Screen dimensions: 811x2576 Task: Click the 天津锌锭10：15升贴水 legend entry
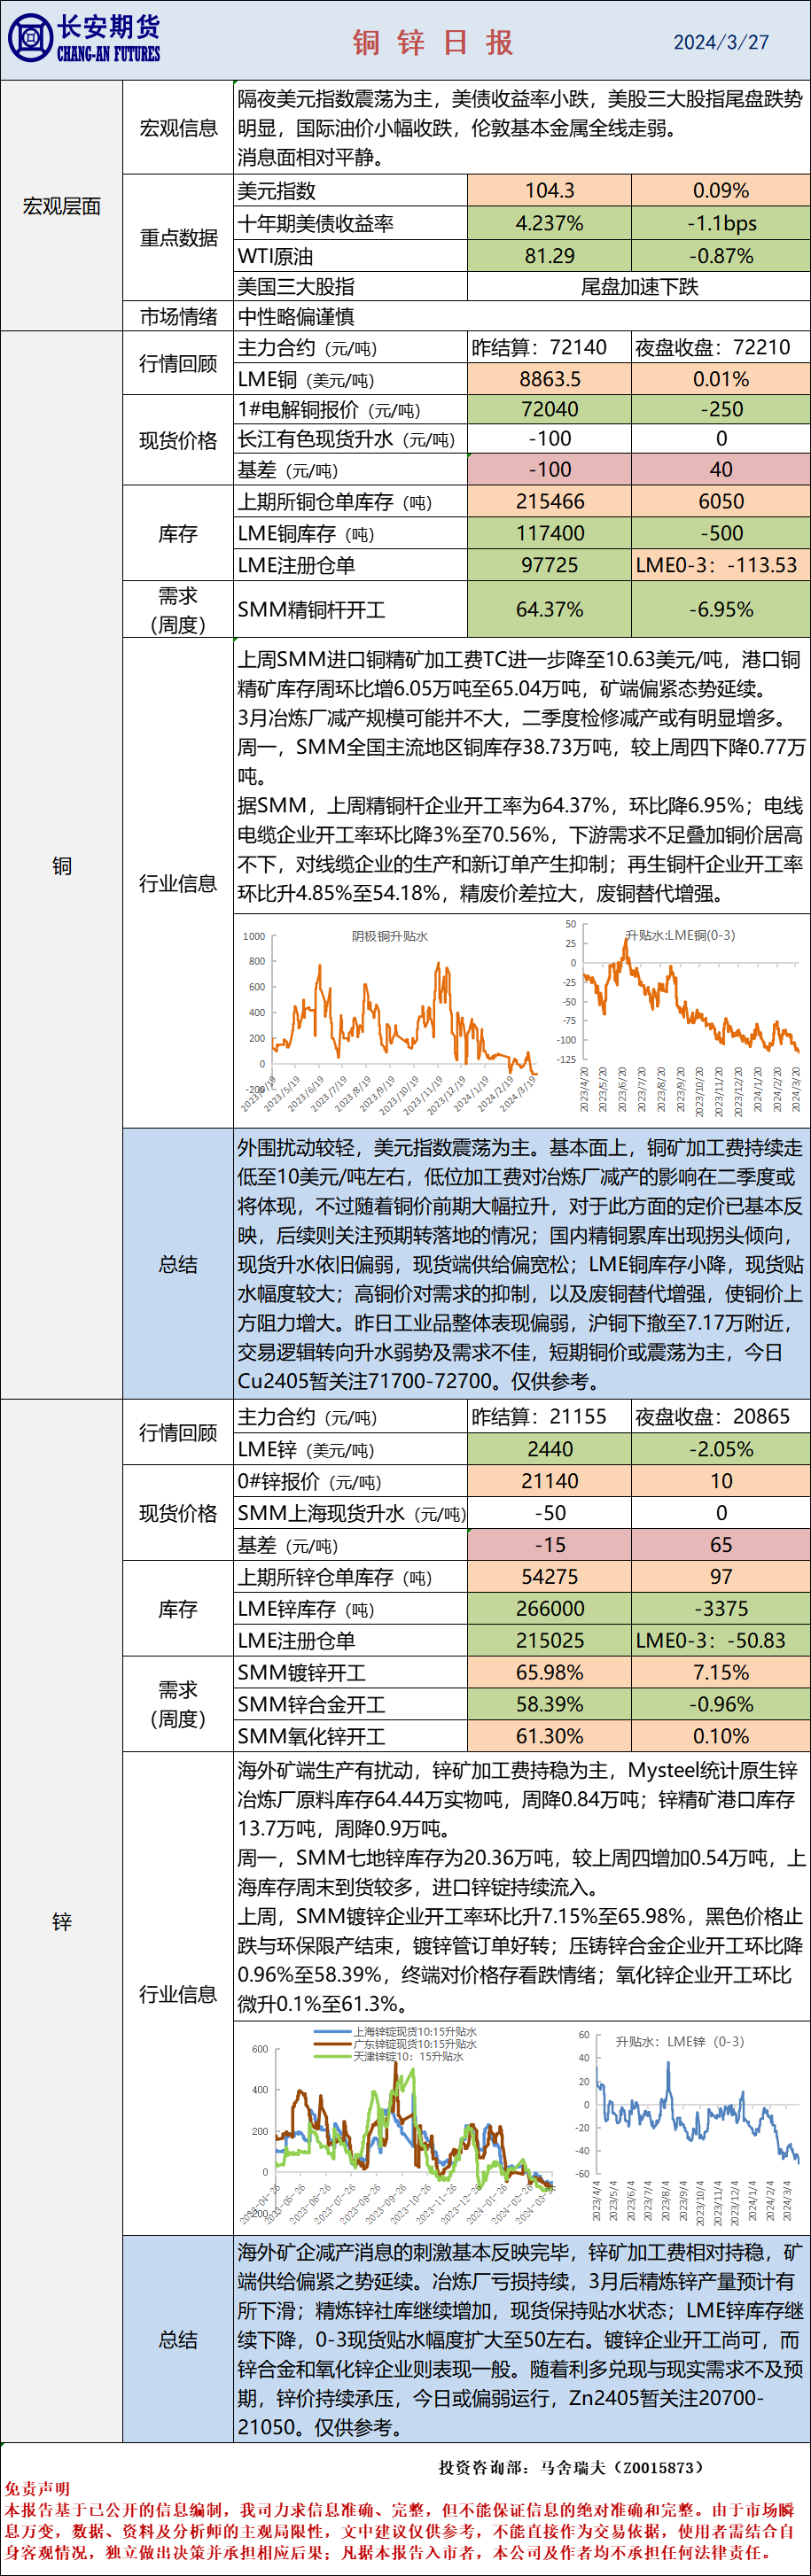(390, 2056)
